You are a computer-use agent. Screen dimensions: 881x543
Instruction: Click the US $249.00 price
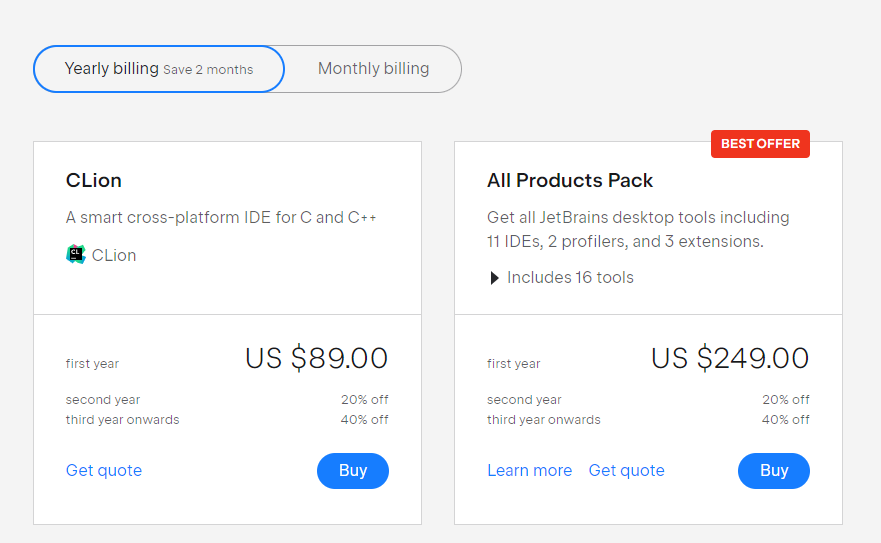point(730,358)
